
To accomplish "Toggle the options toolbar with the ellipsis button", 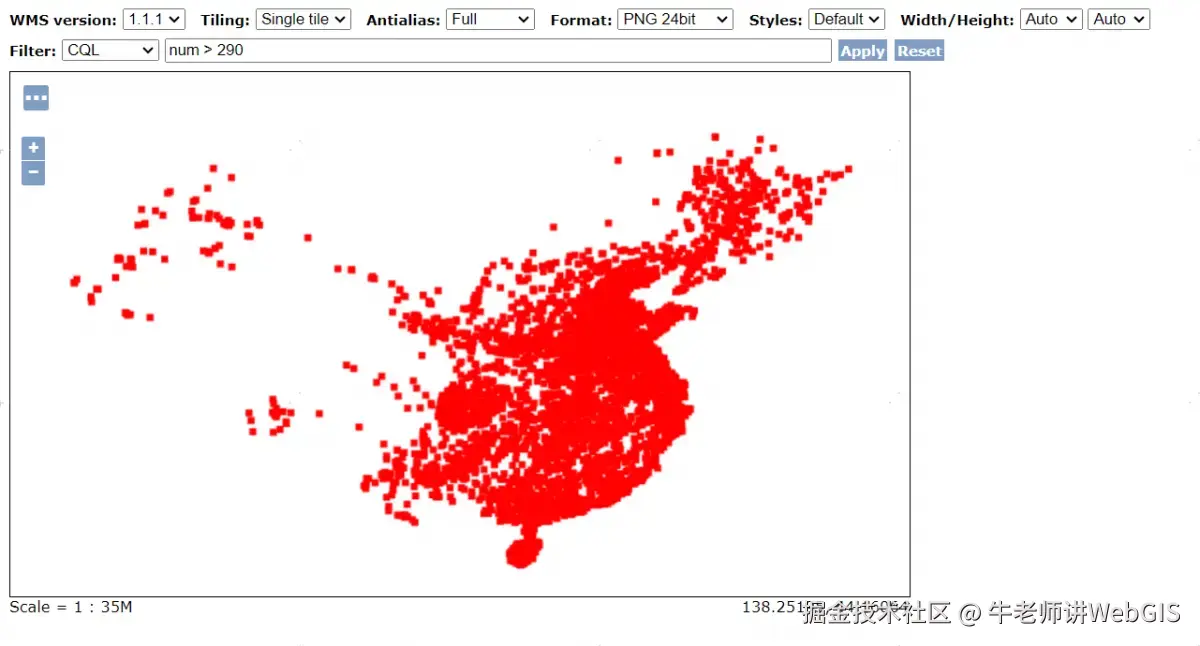I will [x=36, y=98].
